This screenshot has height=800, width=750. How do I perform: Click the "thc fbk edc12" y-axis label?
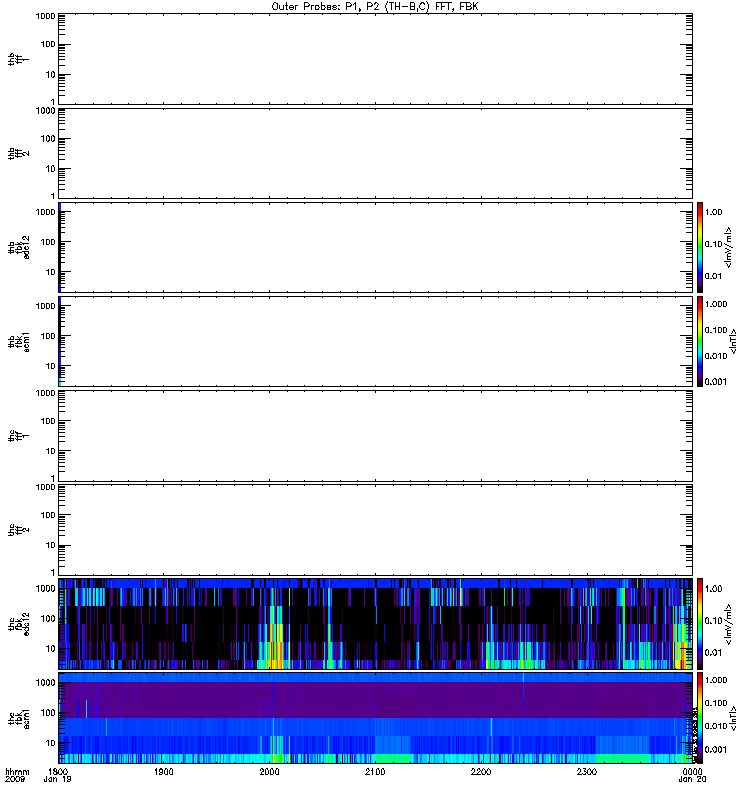[x=19, y=623]
